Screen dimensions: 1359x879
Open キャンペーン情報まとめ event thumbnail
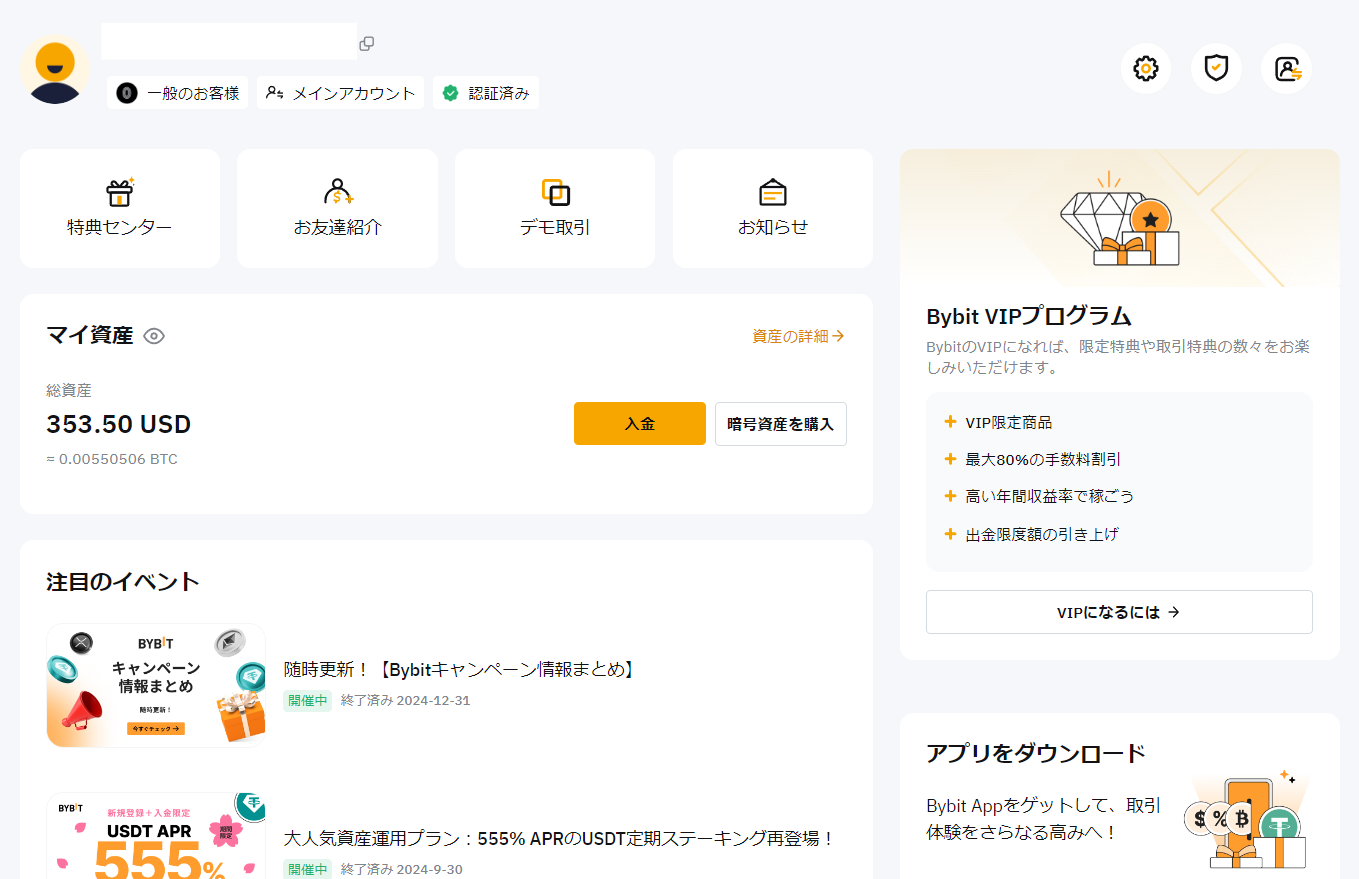pyautogui.click(x=156, y=685)
